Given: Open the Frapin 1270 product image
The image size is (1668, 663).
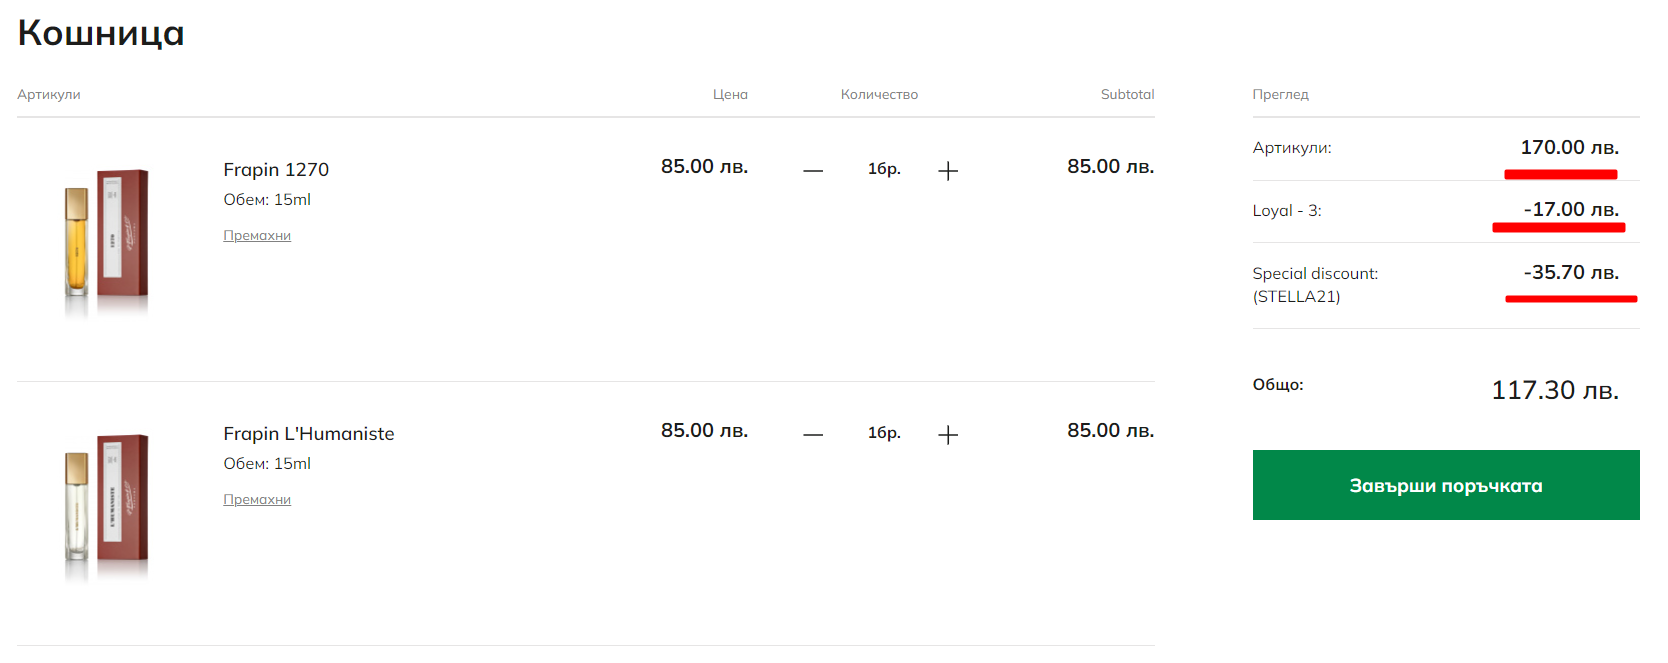Looking at the screenshot, I should click(x=106, y=240).
